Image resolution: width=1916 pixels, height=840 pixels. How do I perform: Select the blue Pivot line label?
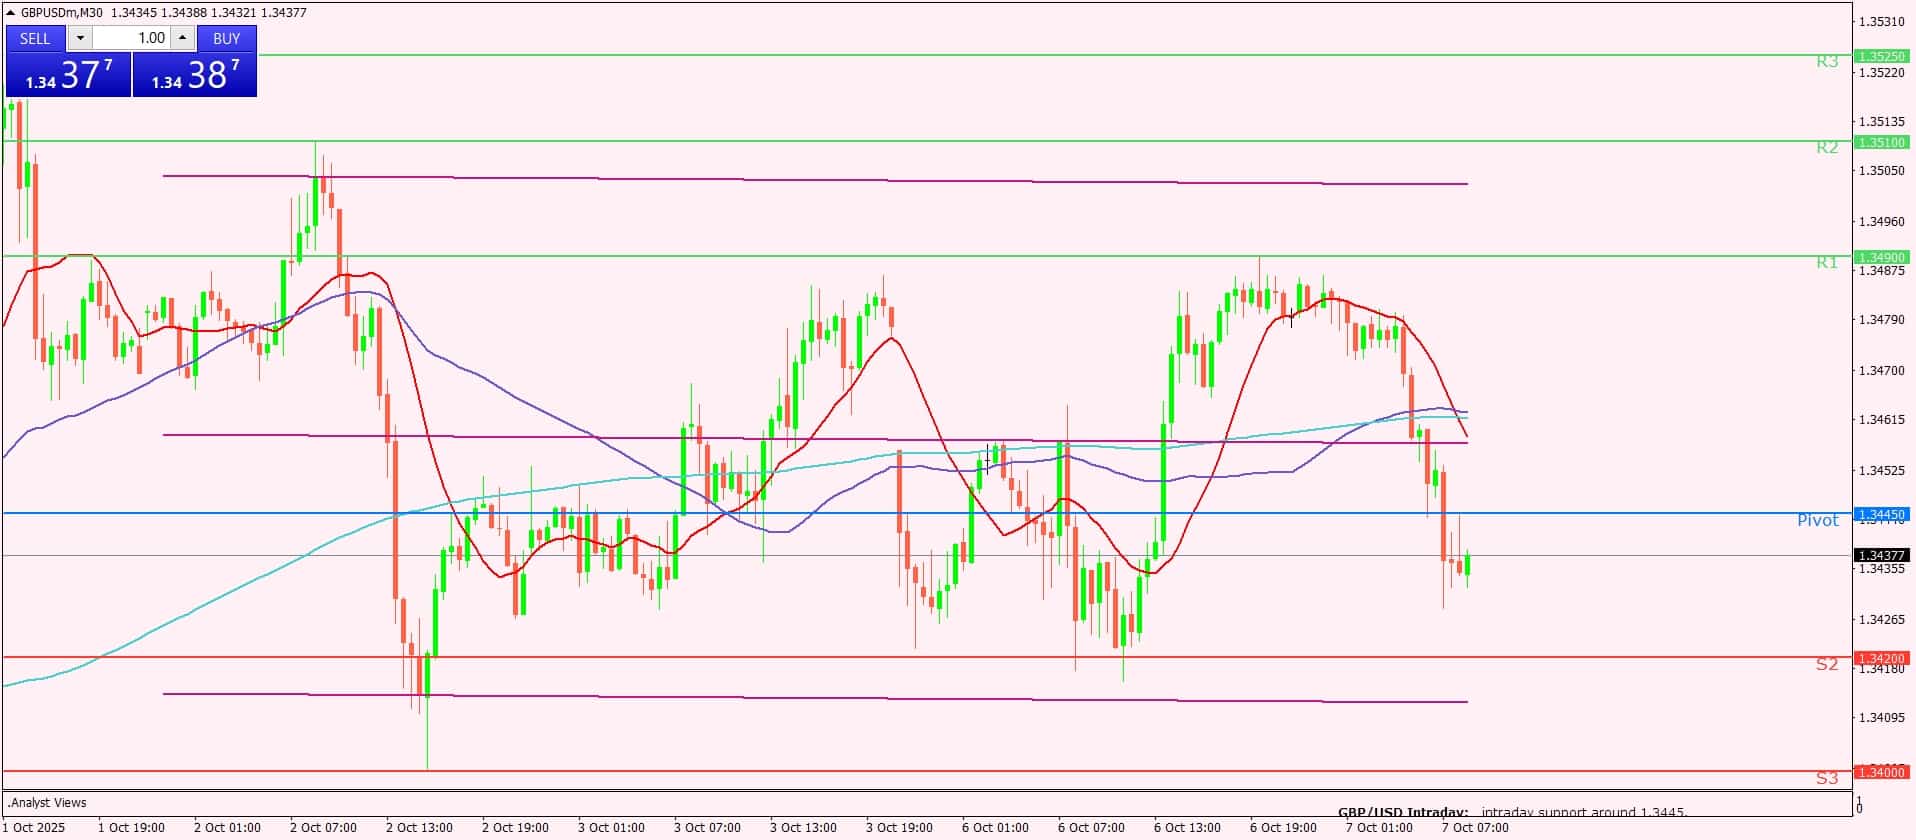[1817, 520]
